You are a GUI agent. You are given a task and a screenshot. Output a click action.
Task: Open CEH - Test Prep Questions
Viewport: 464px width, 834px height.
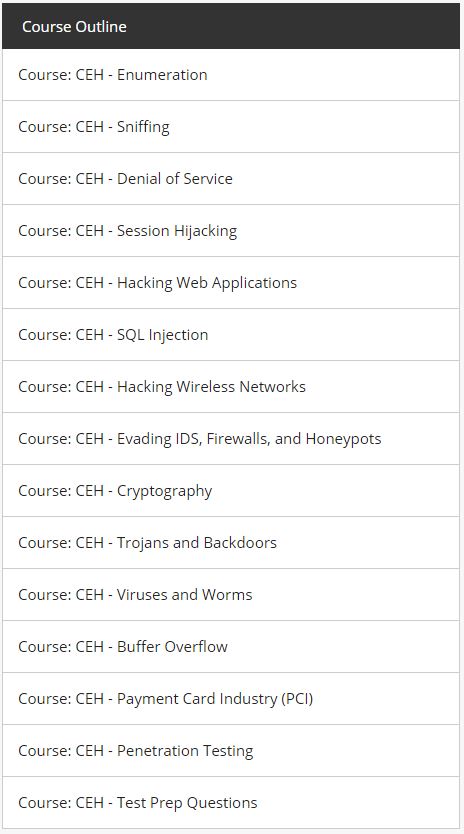pos(231,803)
